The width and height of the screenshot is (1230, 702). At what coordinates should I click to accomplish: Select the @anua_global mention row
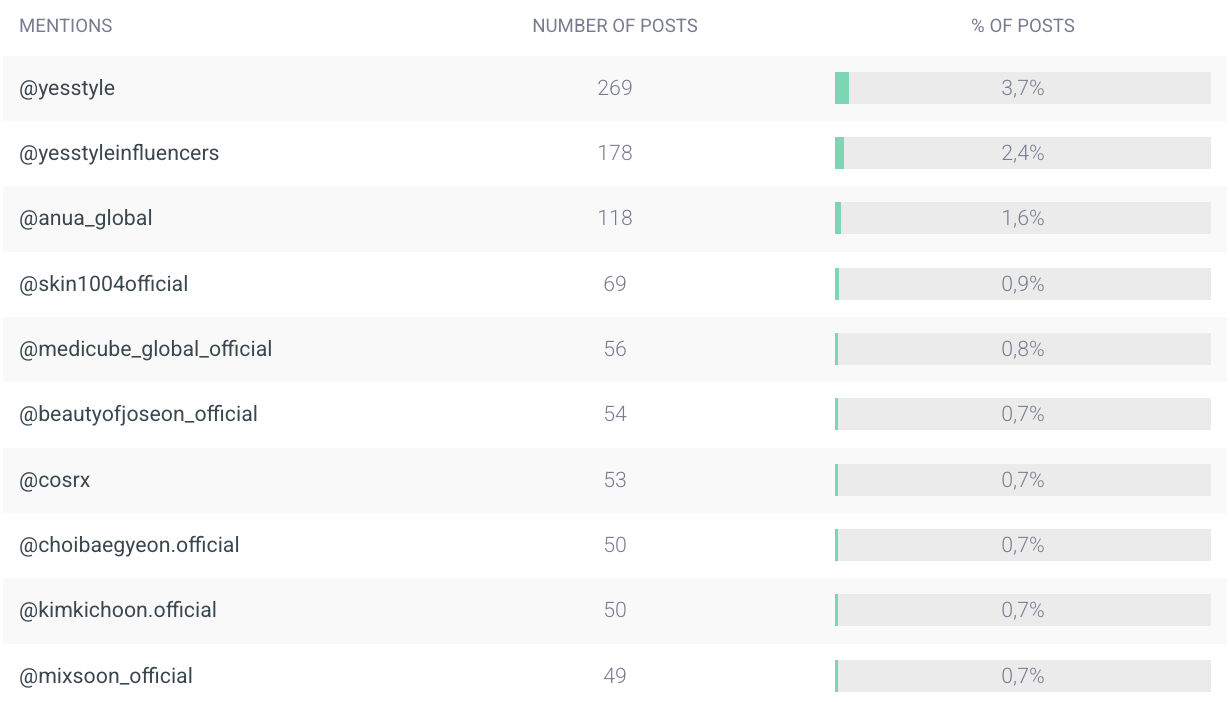coord(86,218)
